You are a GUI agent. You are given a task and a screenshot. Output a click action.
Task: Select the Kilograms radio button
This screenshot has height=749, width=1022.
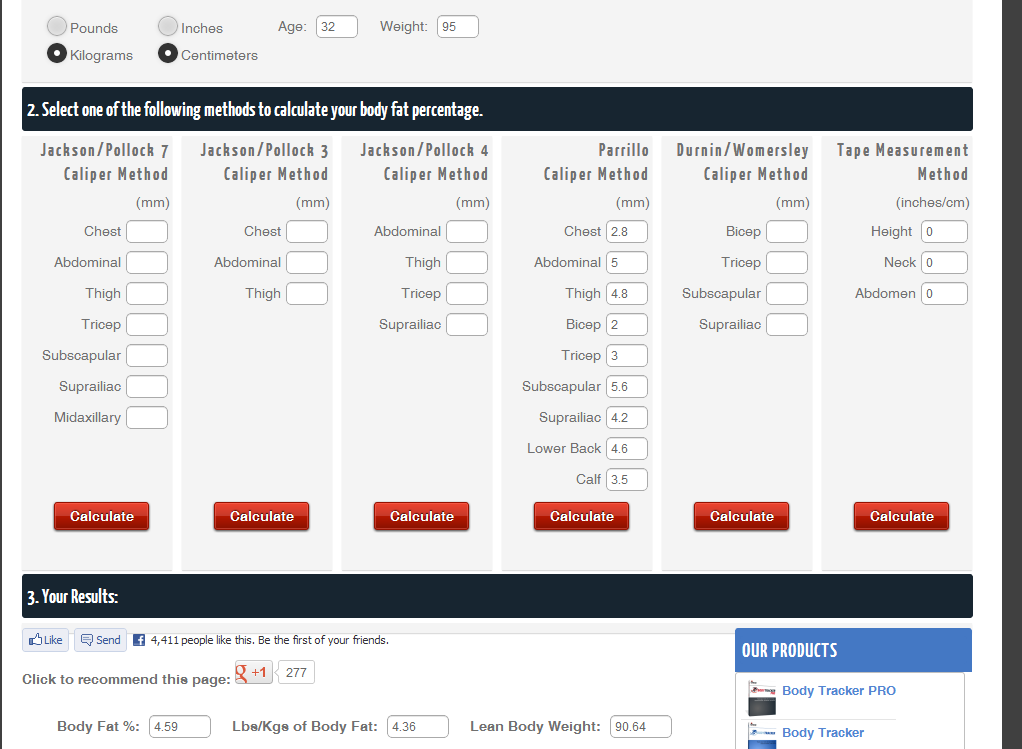(x=58, y=54)
